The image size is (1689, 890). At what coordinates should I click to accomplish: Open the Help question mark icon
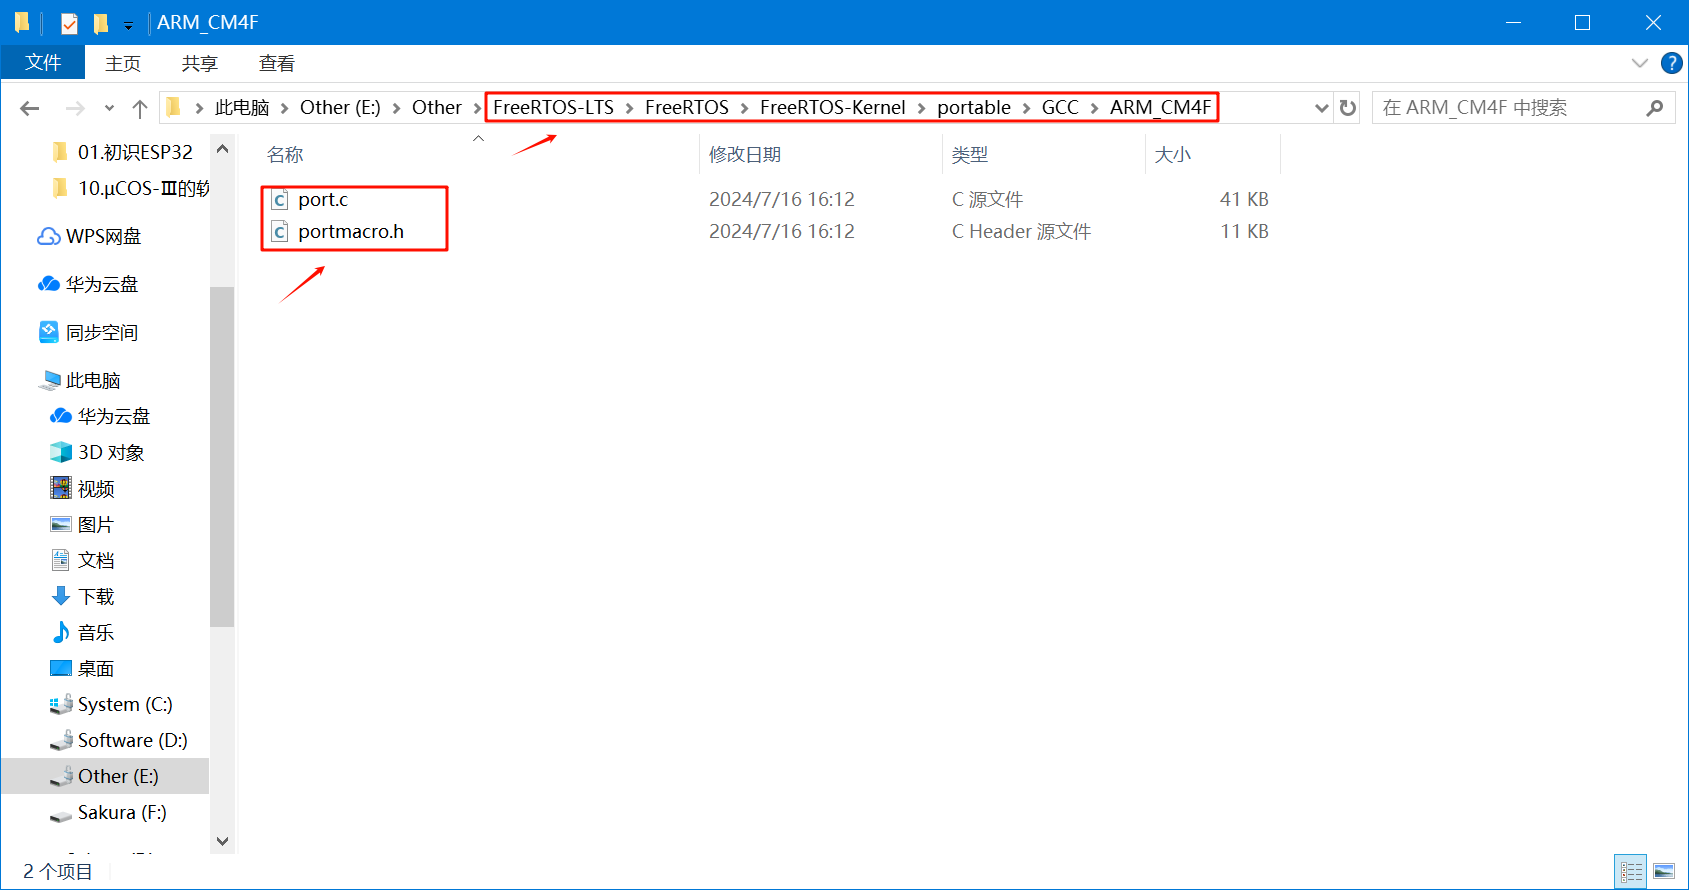[1671, 63]
